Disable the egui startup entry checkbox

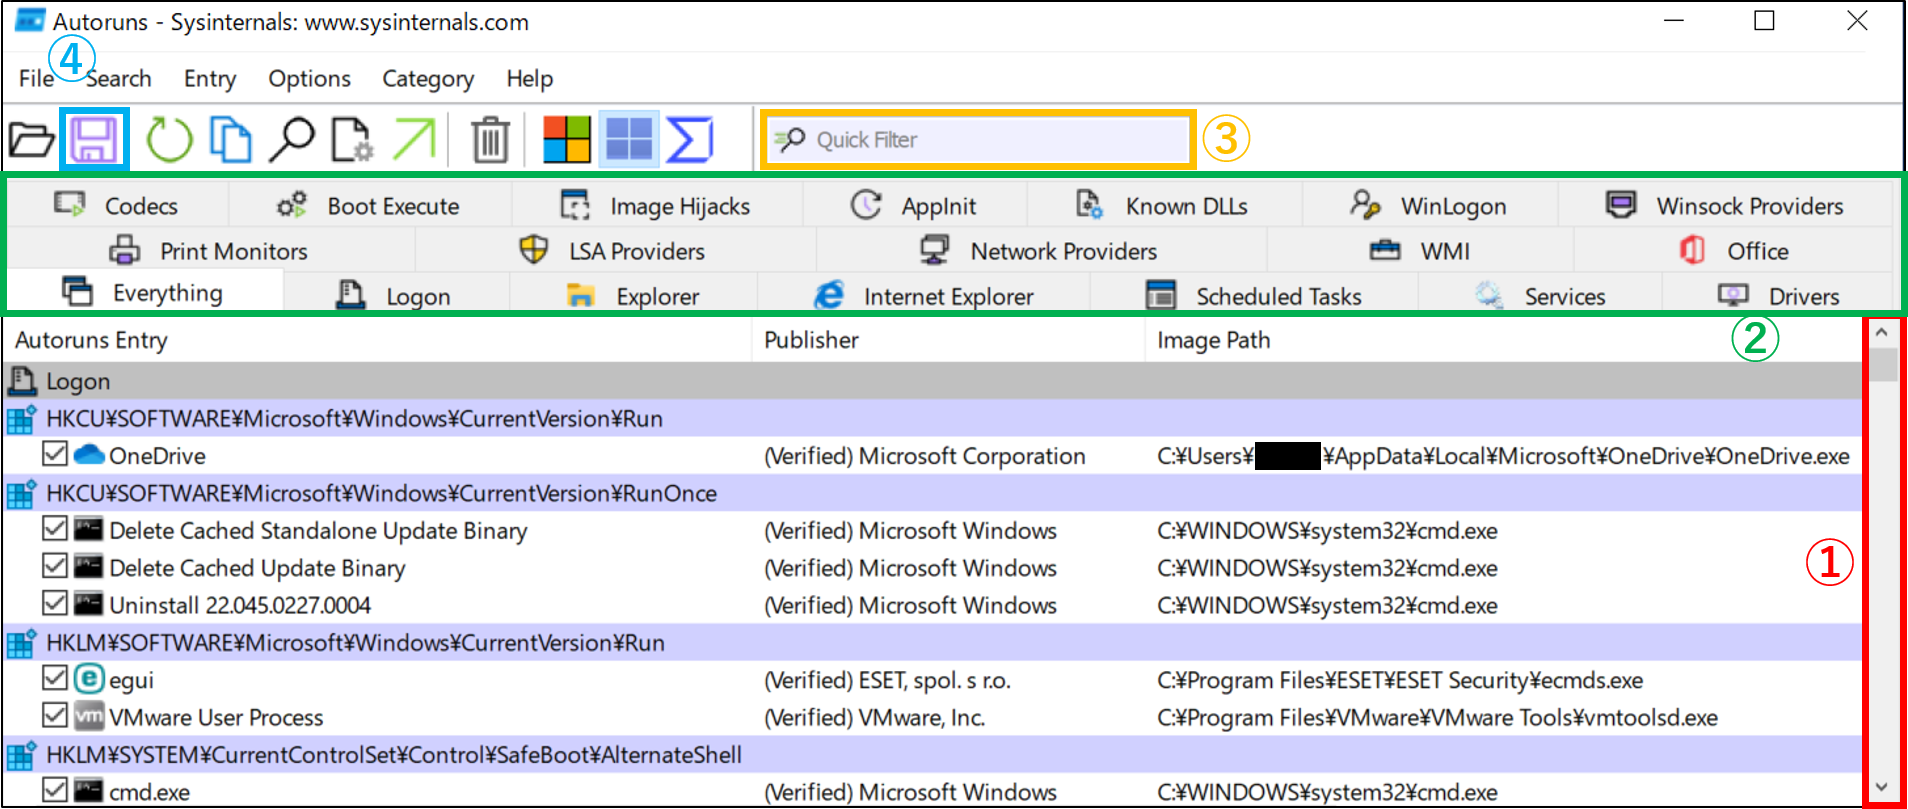point(55,679)
